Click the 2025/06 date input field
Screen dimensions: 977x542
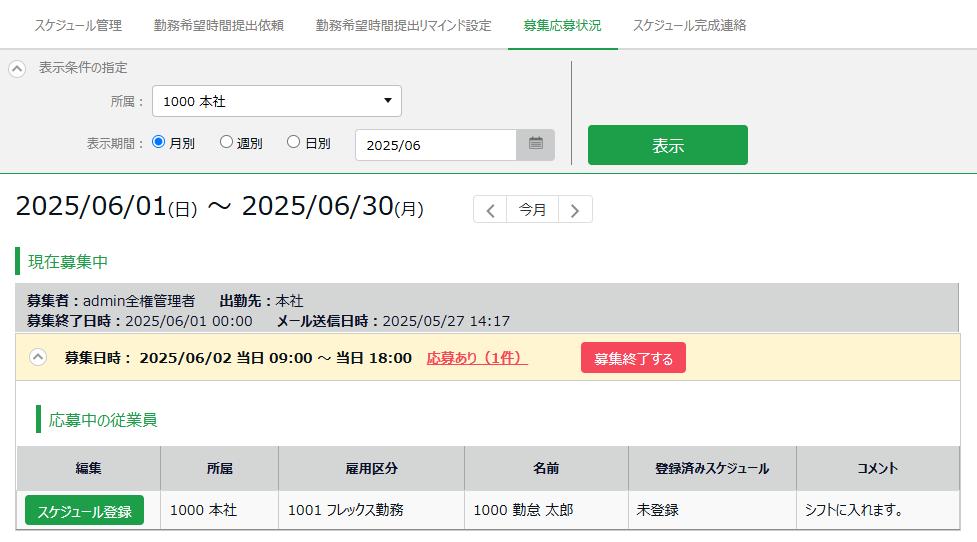(x=435, y=145)
